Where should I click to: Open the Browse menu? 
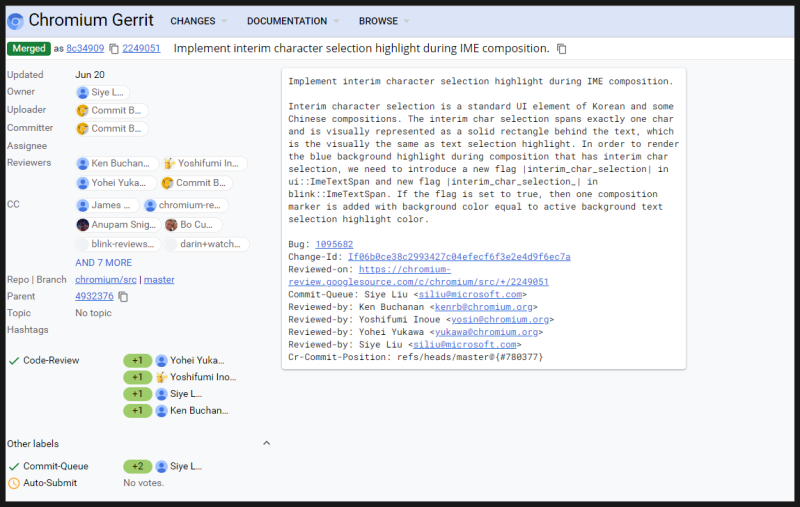point(384,21)
